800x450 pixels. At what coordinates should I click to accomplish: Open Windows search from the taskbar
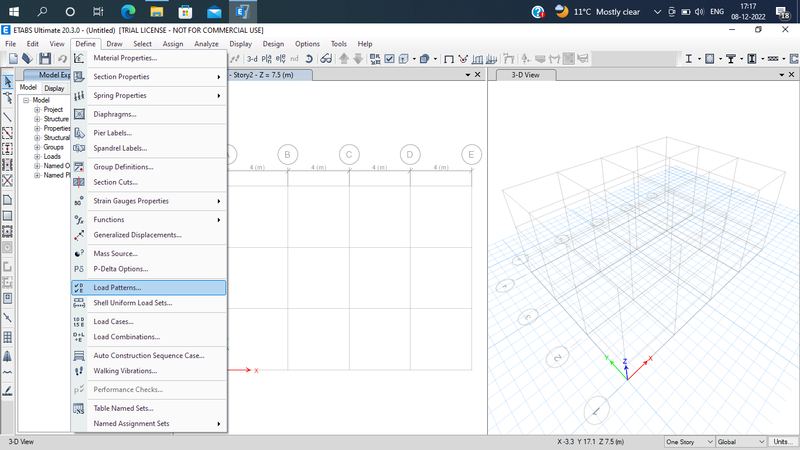(42, 11)
